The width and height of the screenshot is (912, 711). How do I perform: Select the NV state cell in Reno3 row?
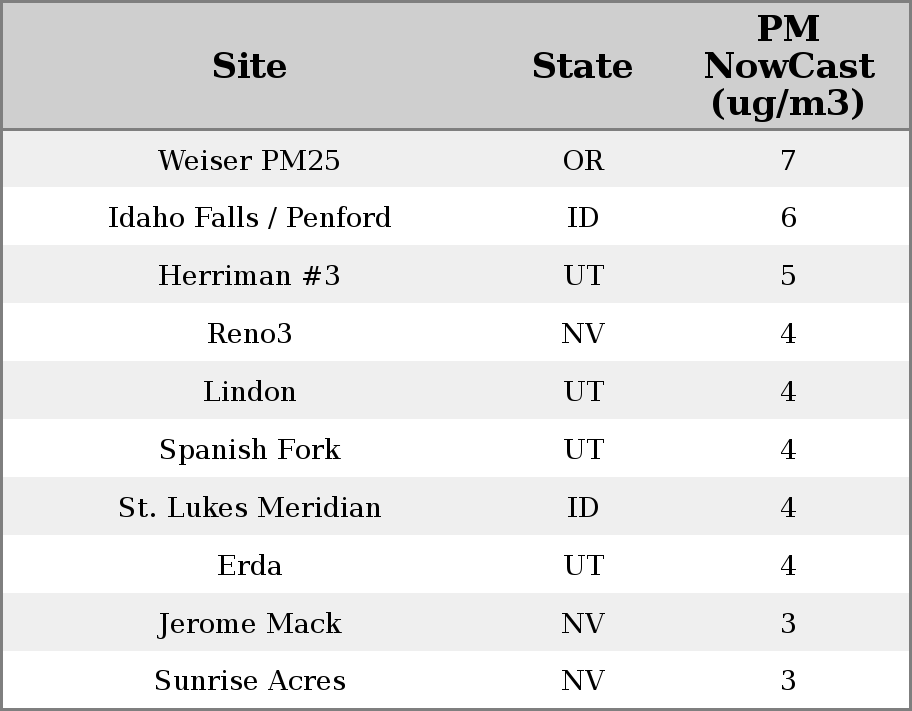tap(583, 334)
